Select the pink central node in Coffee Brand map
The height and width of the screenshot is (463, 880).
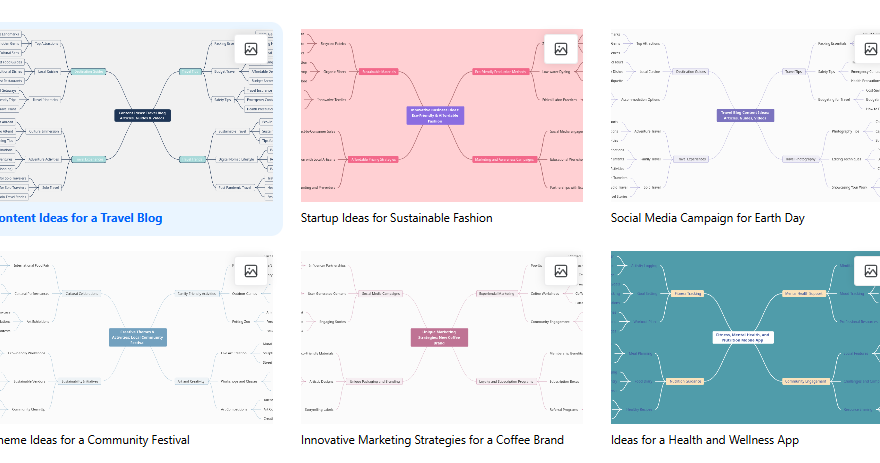pyautogui.click(x=439, y=337)
